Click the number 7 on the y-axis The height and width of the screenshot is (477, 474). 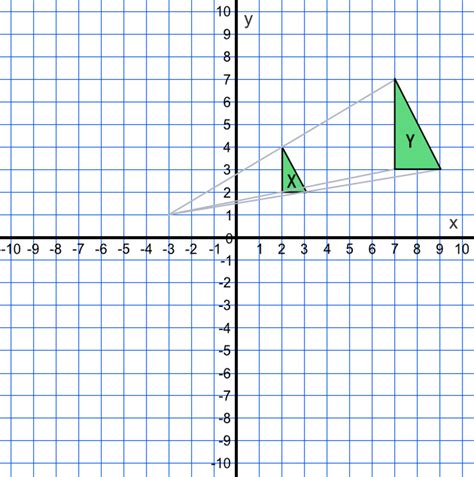[x=227, y=80]
